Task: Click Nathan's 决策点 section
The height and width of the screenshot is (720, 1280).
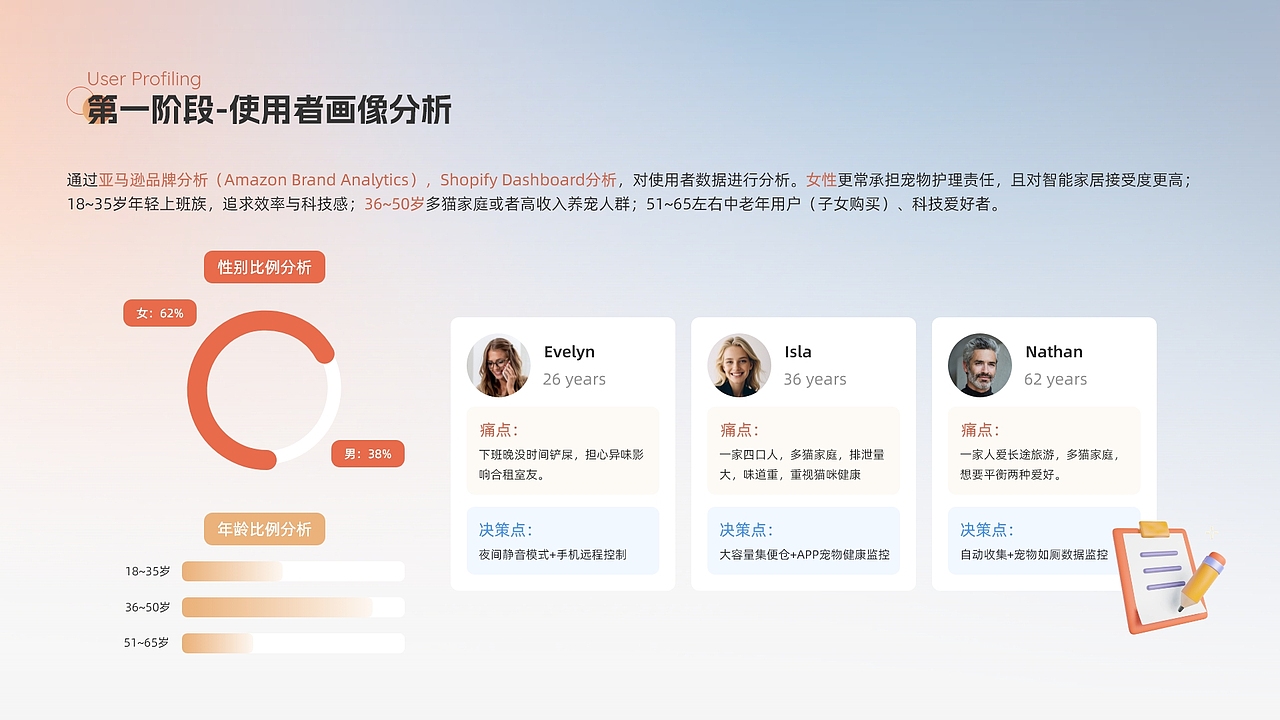Action: [x=1043, y=538]
